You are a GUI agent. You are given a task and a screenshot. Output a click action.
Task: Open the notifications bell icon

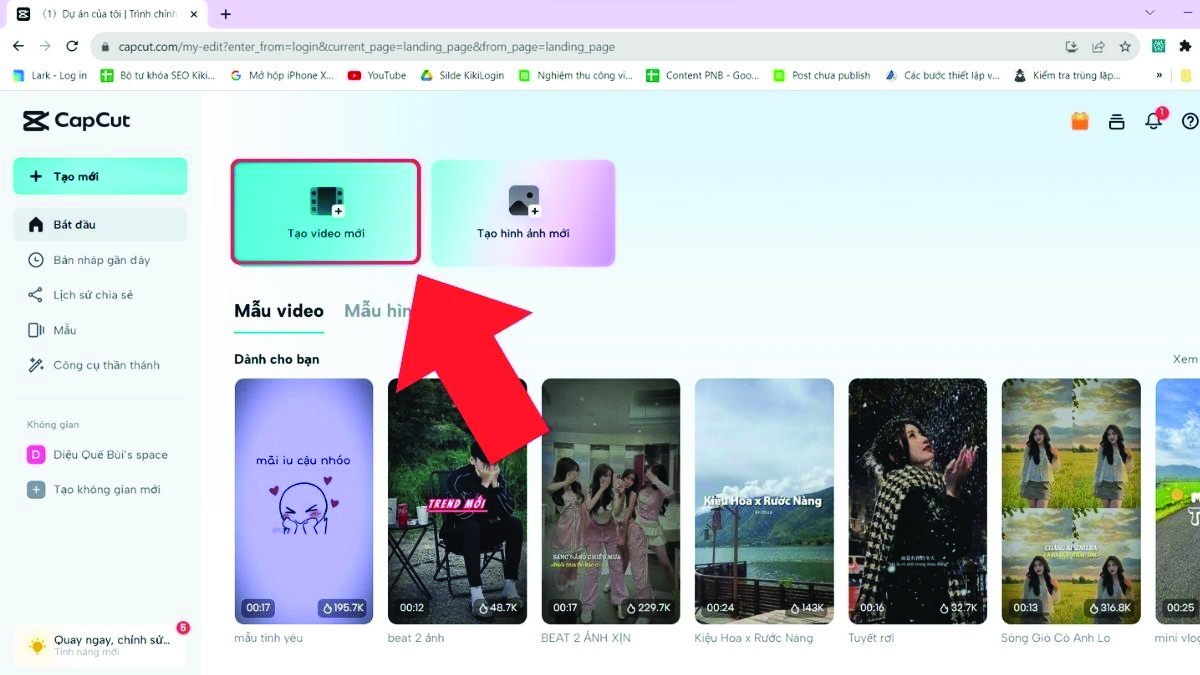[x=1153, y=121]
